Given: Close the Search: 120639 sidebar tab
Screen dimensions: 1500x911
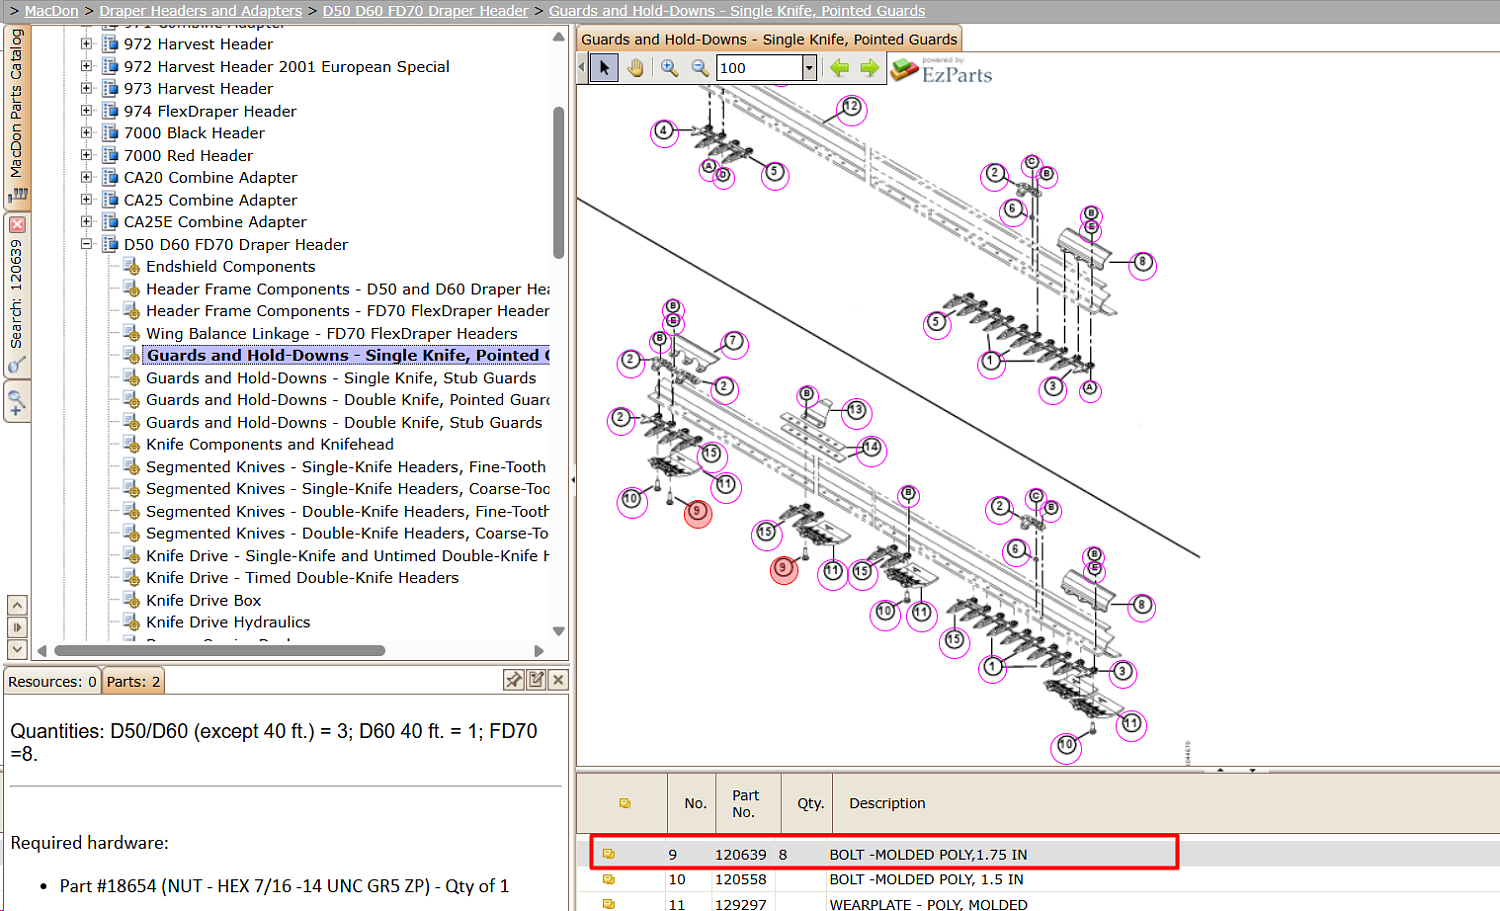Looking at the screenshot, I should click(x=17, y=225).
